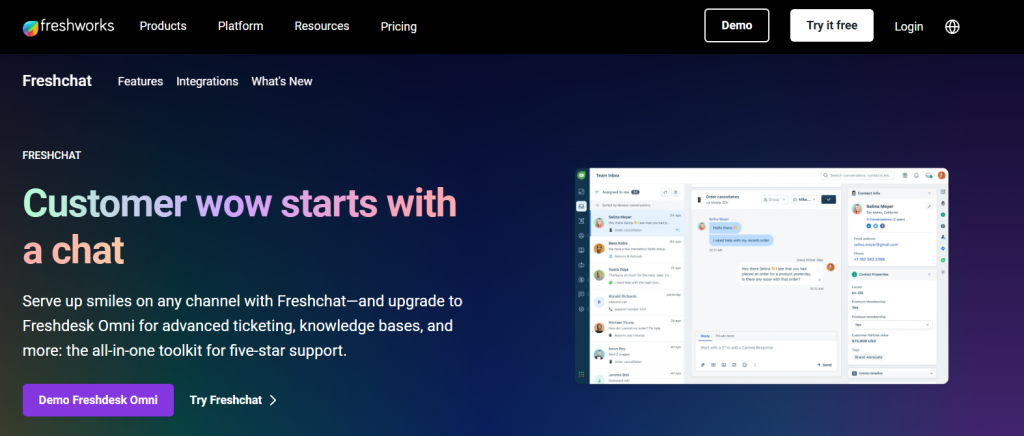Click the sort arrows button above conversation list
The height and width of the screenshot is (436, 1024).
tap(665, 193)
